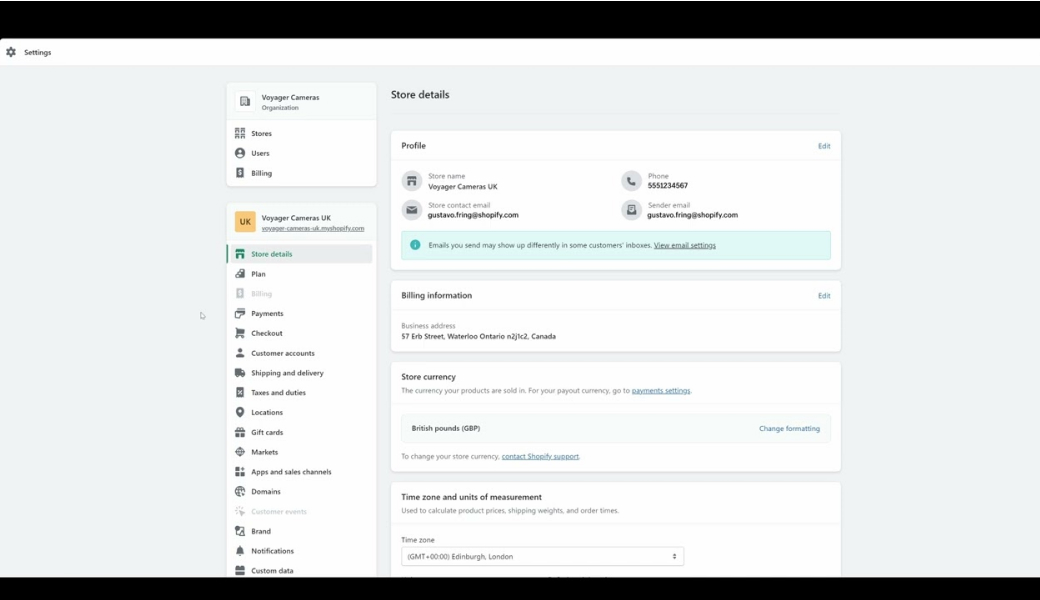Click the Voyager Cameras organization name

[x=290, y=97]
